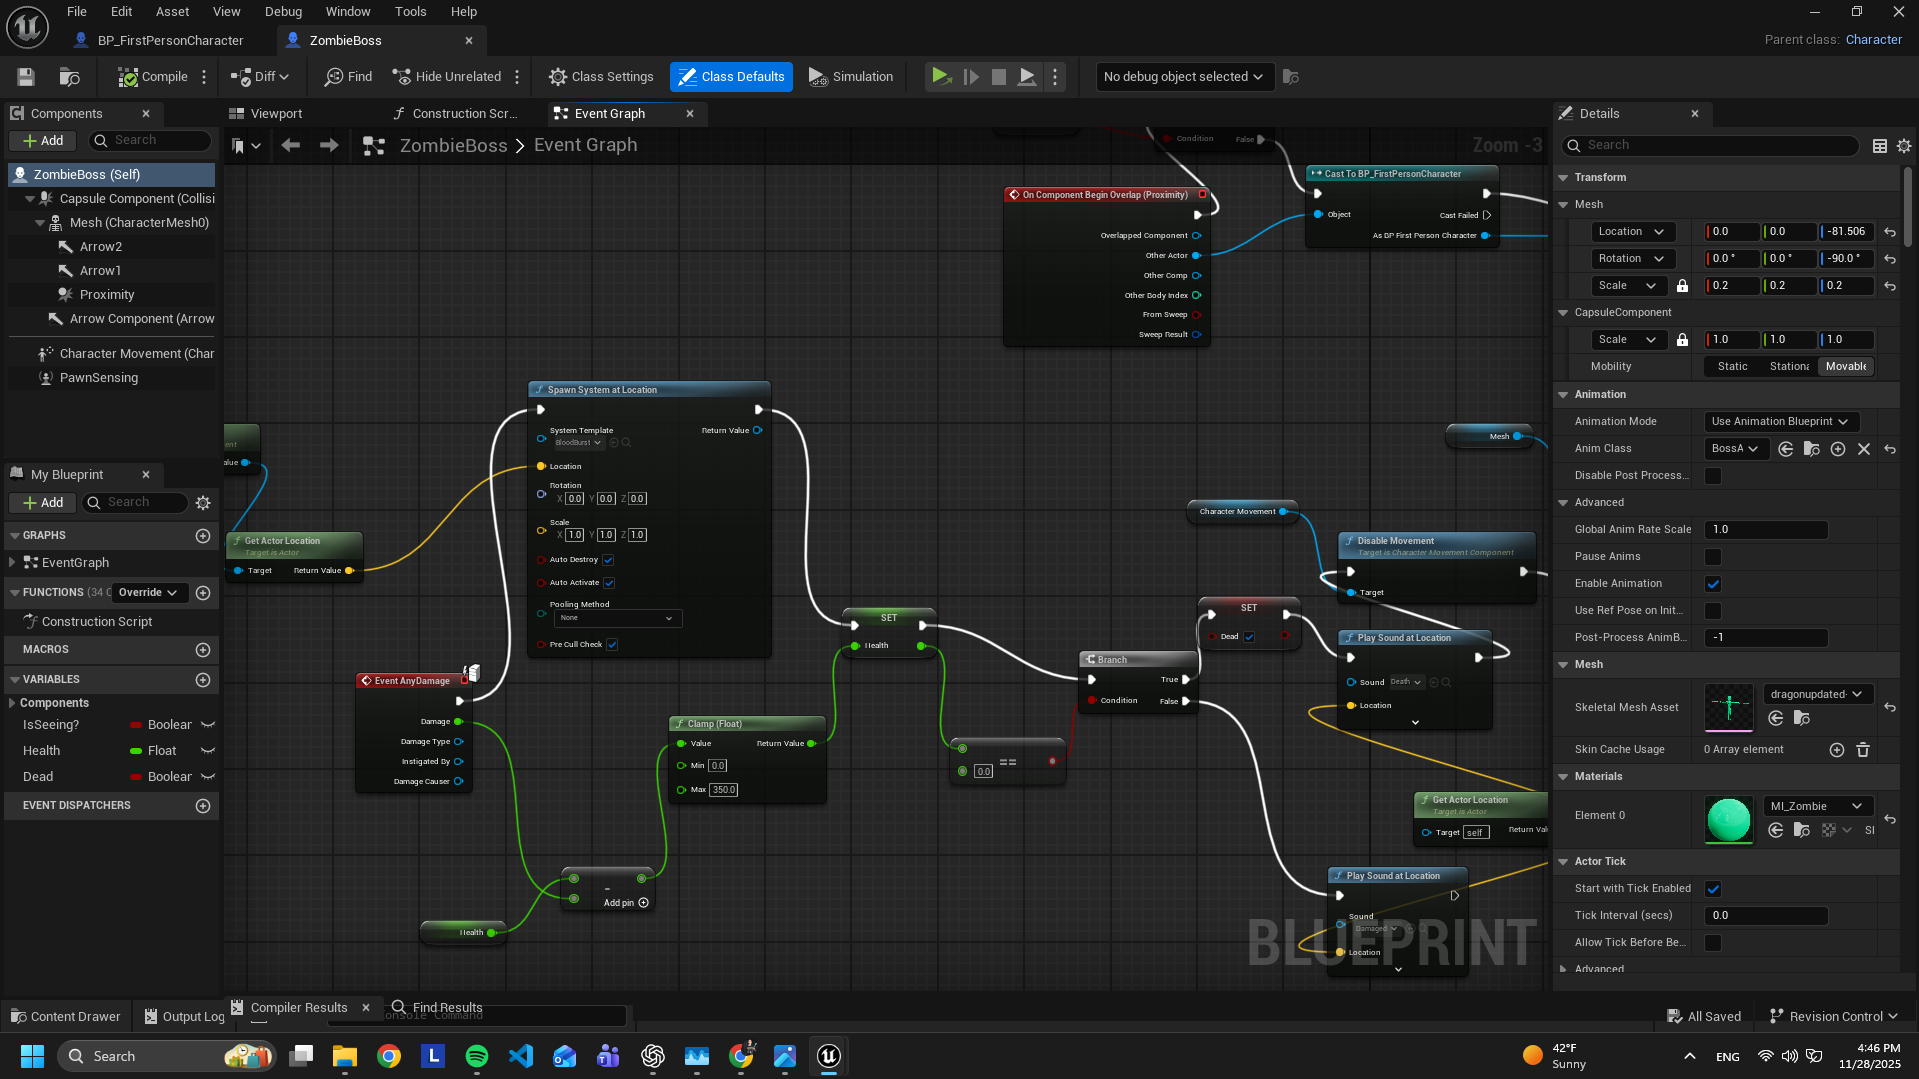Navigate back in the graph history
1919x1079 pixels.
[x=291, y=146]
